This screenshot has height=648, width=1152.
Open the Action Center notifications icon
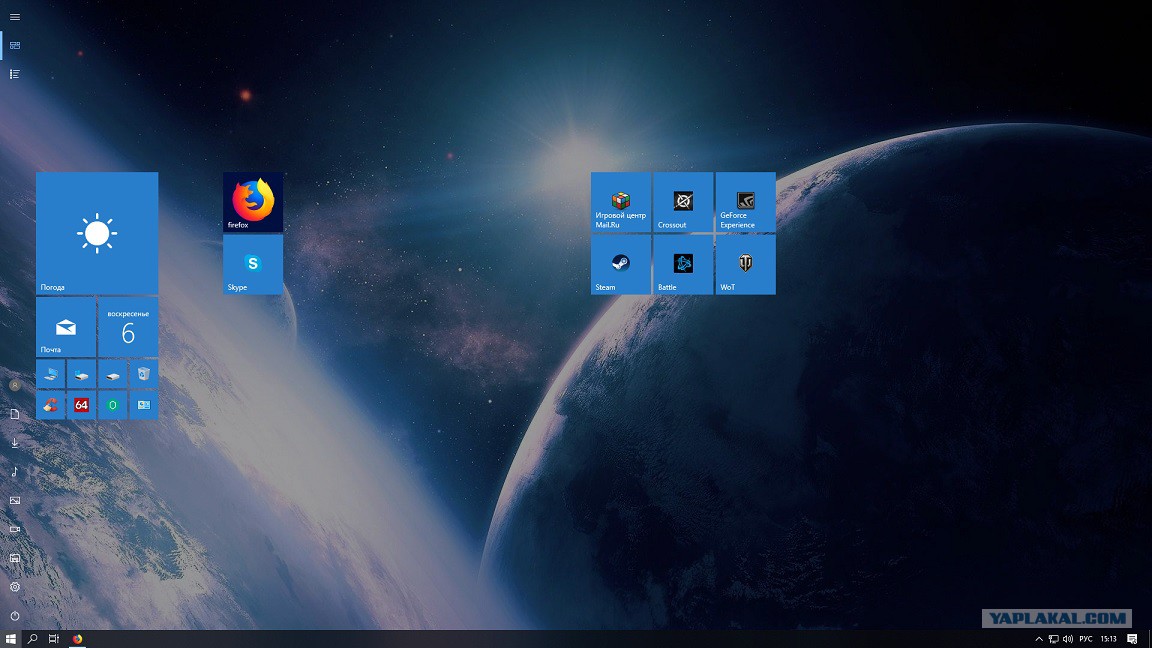click(x=1133, y=639)
